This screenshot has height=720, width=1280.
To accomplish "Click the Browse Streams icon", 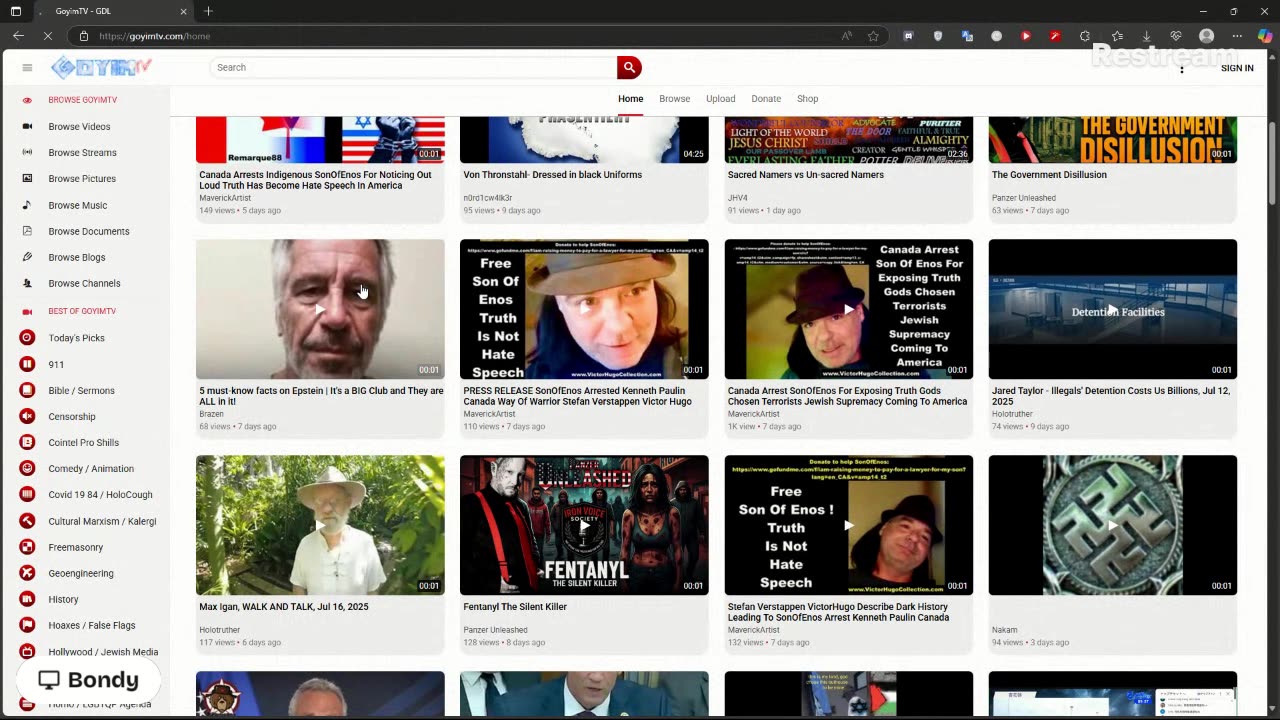I will [27, 153].
